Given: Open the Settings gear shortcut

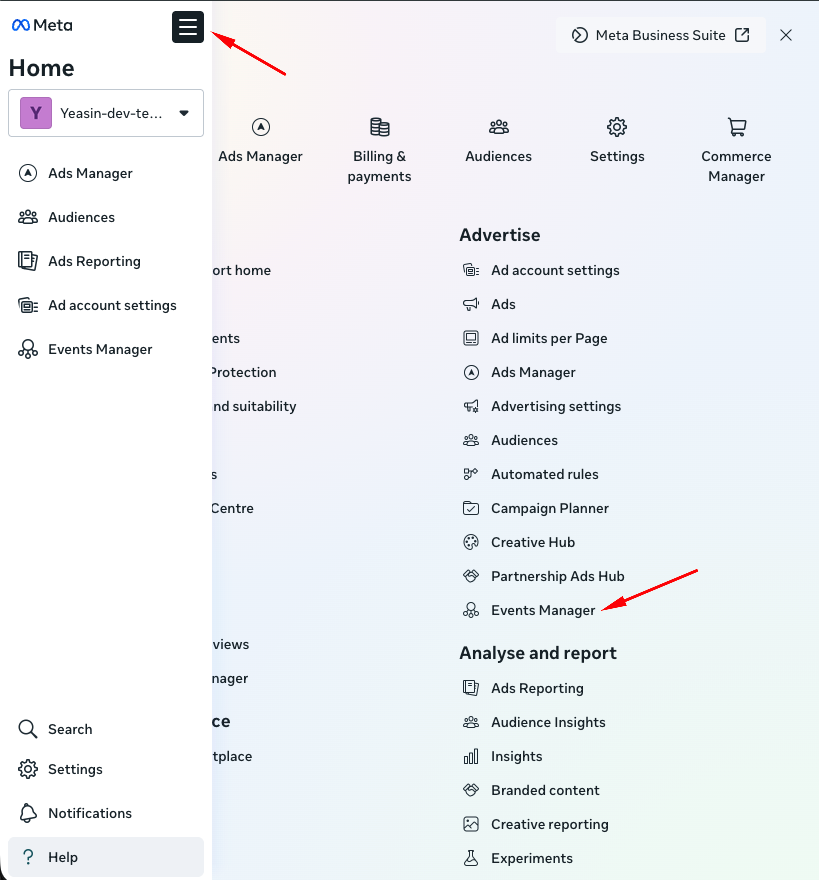Looking at the screenshot, I should tap(616, 140).
